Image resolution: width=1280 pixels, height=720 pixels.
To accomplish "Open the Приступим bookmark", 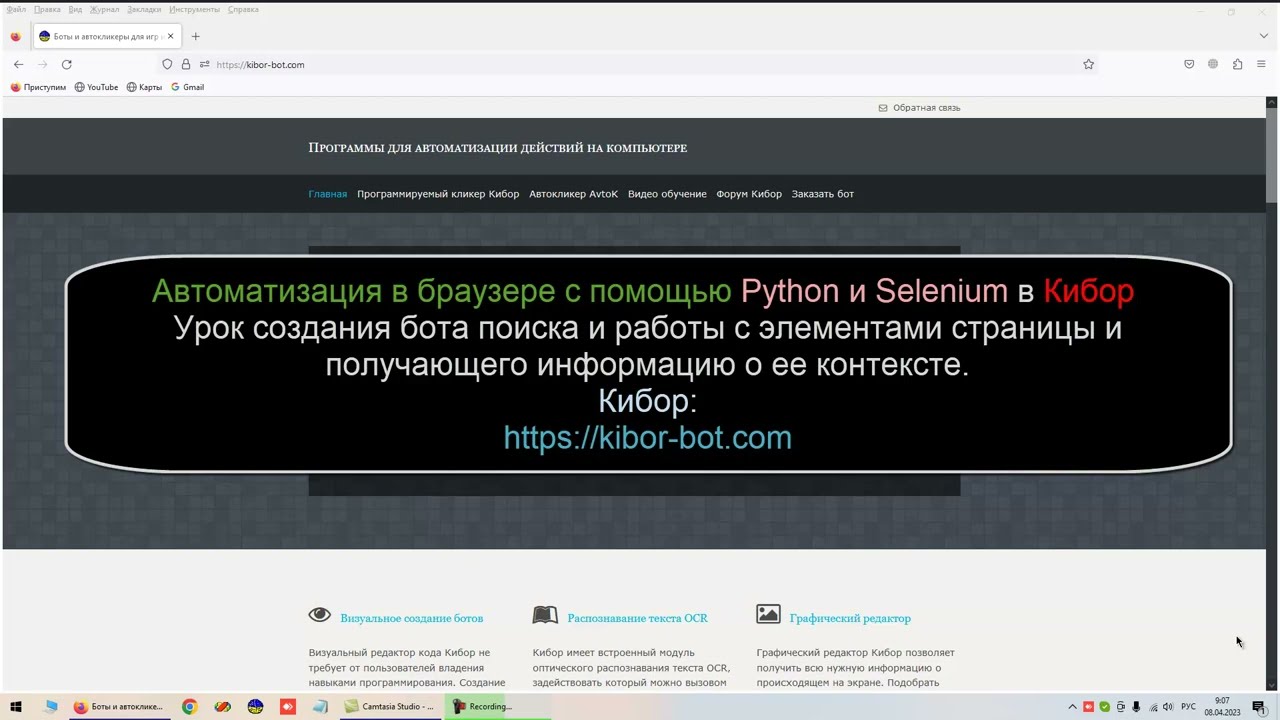I will [x=38, y=87].
